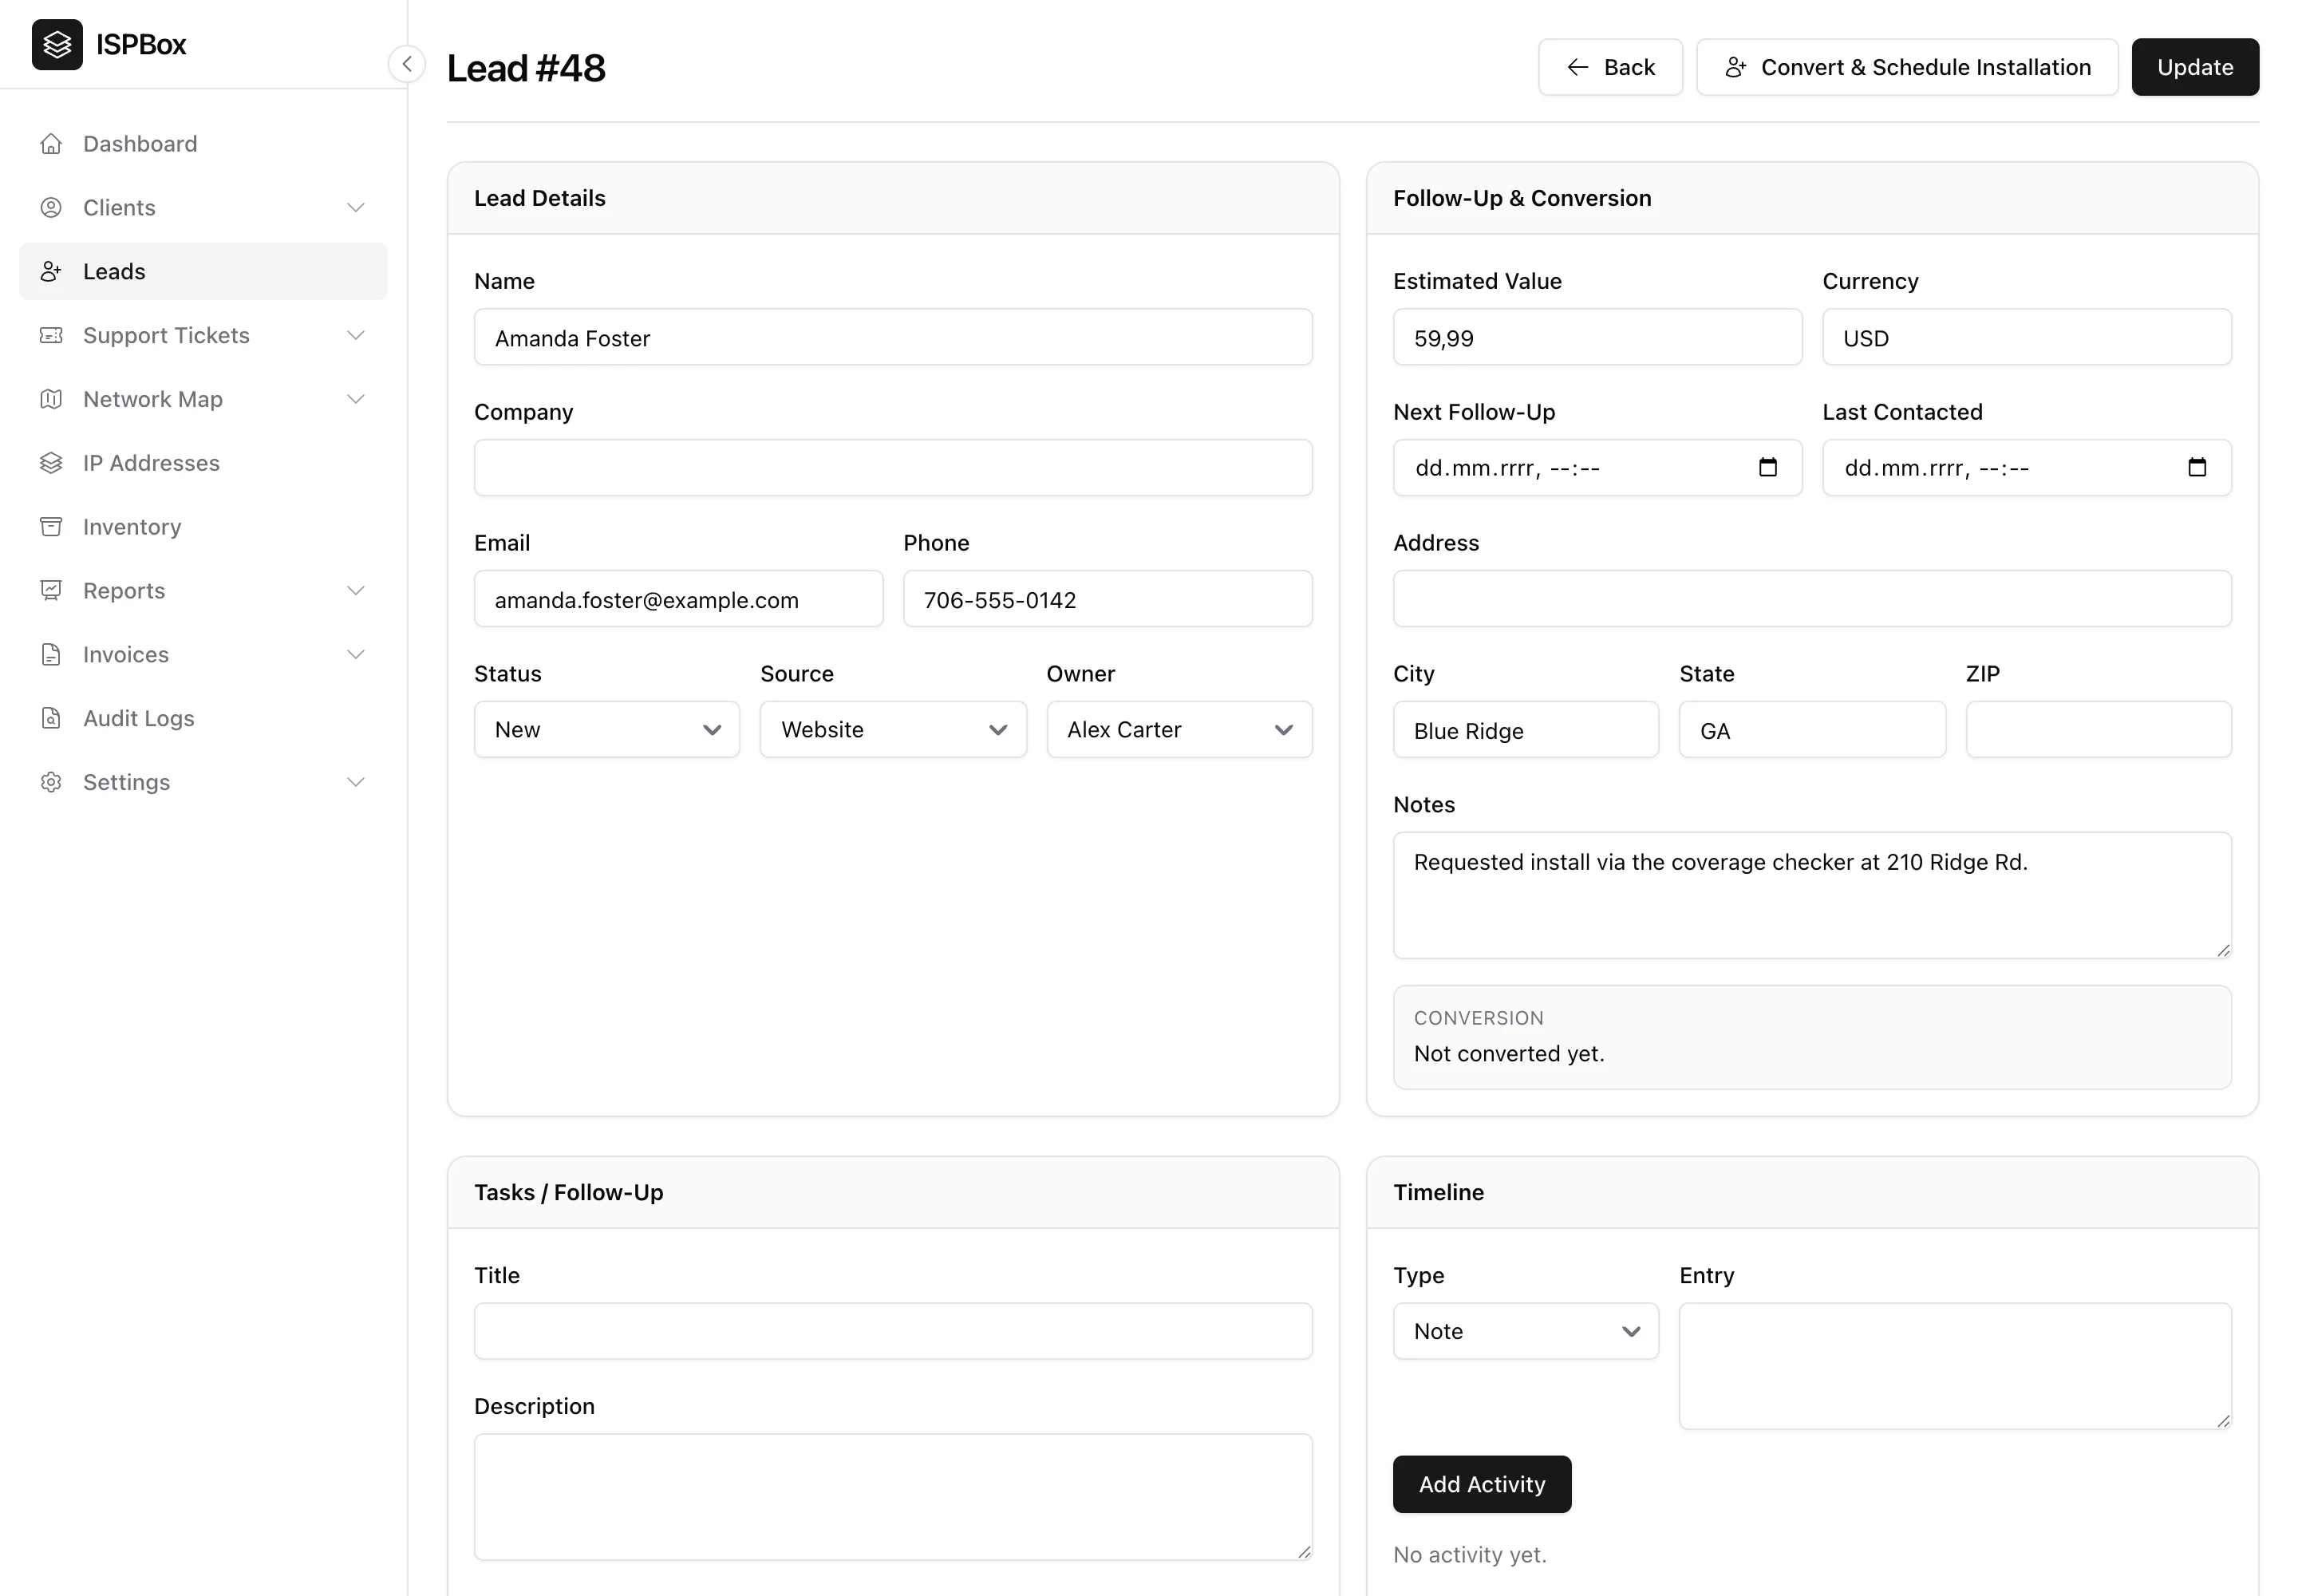The width and height of the screenshot is (2298, 1596).
Task: Click Convert & Schedule Installation button
Action: [x=1907, y=67]
